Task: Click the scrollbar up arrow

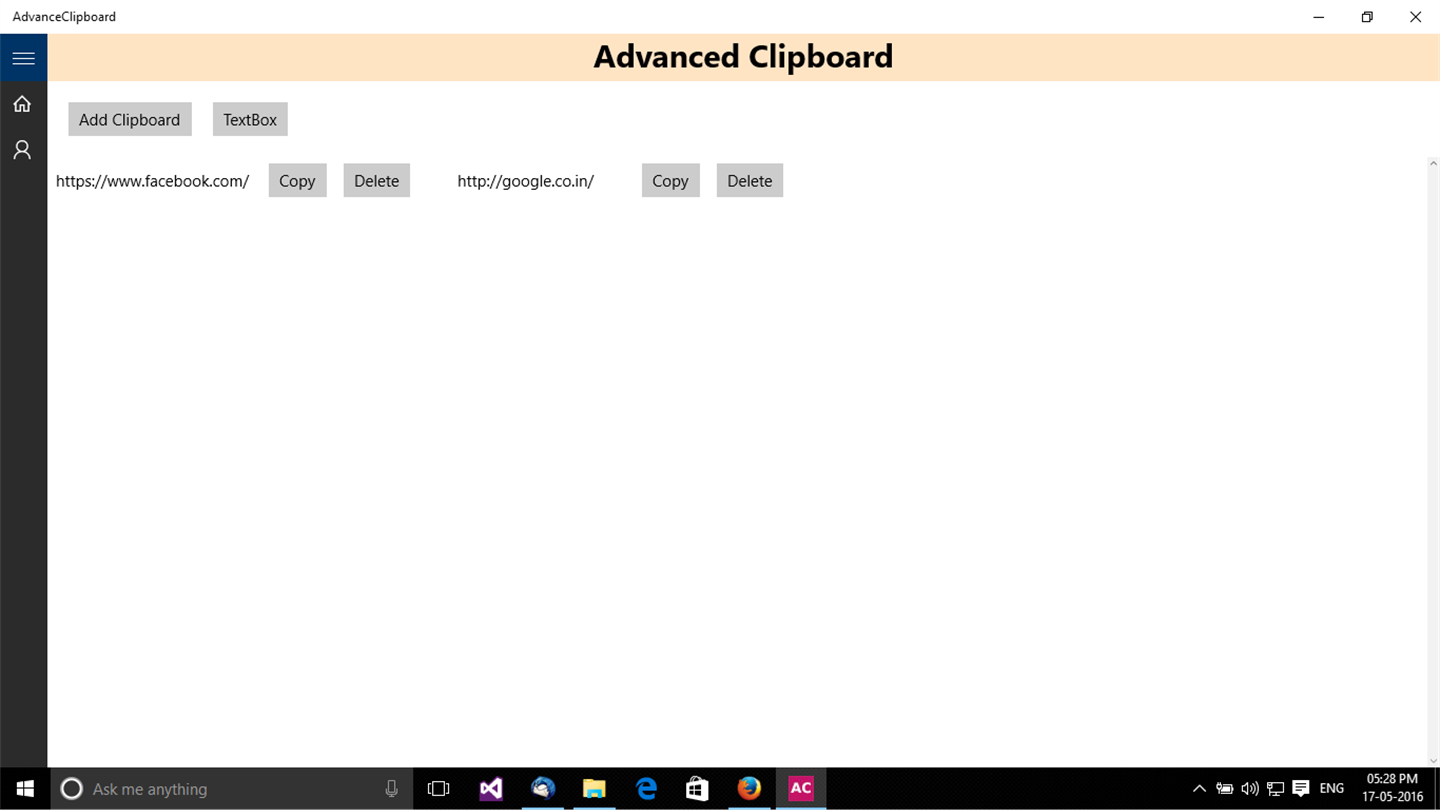Action: [x=1433, y=163]
